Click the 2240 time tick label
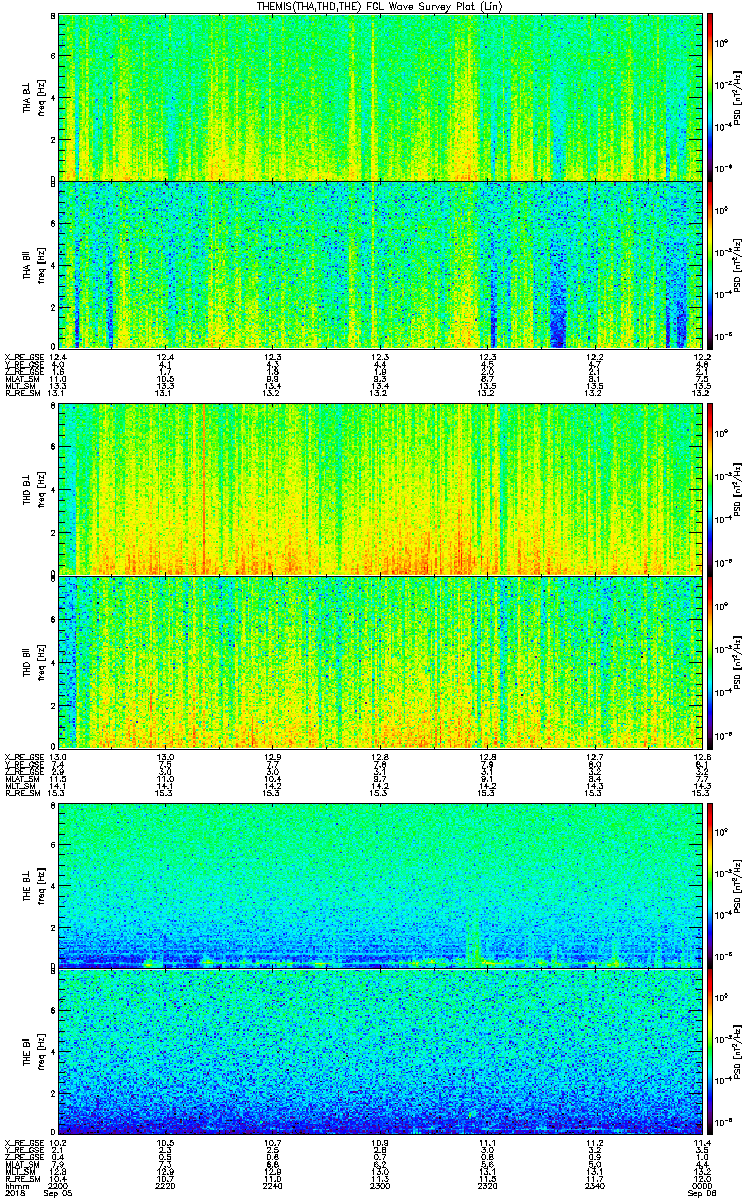The height and width of the screenshot is (1200, 750). pyautogui.click(x=272, y=1184)
